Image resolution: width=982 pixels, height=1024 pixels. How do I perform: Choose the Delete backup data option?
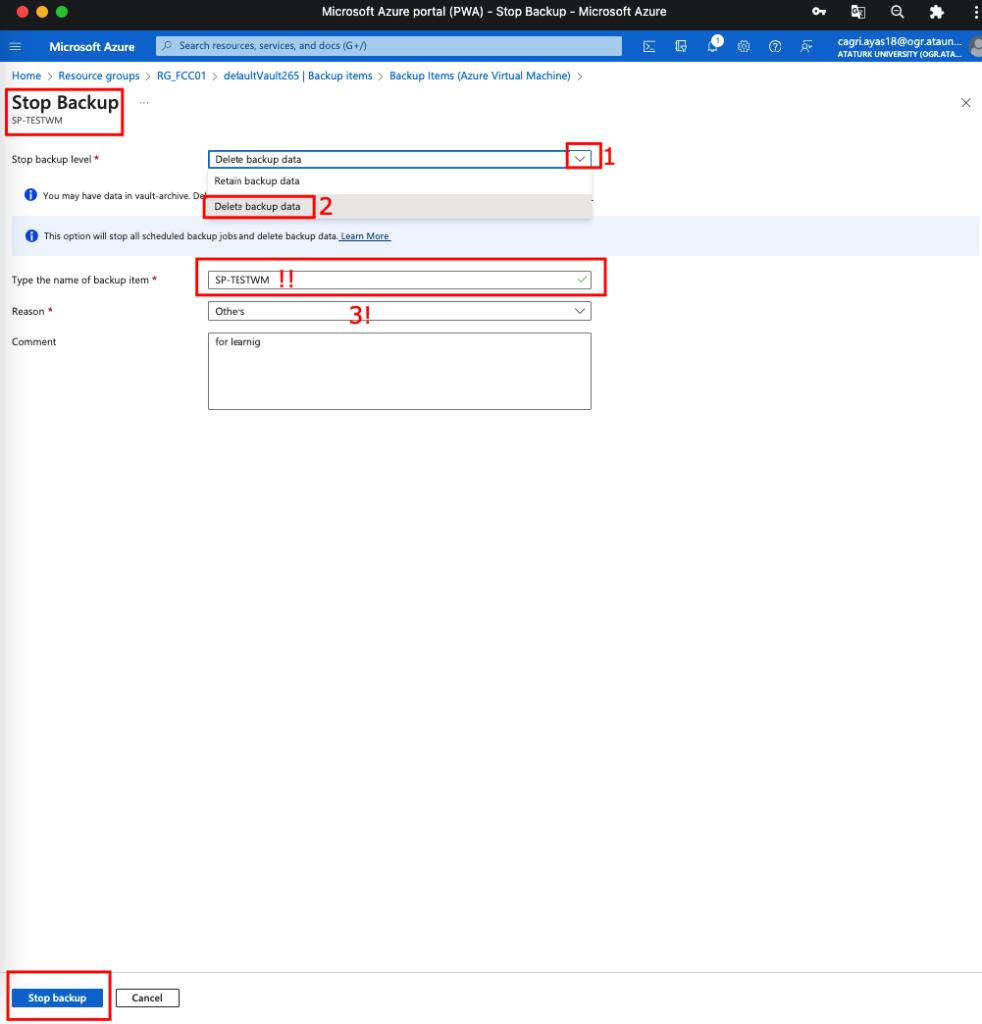tap(257, 206)
